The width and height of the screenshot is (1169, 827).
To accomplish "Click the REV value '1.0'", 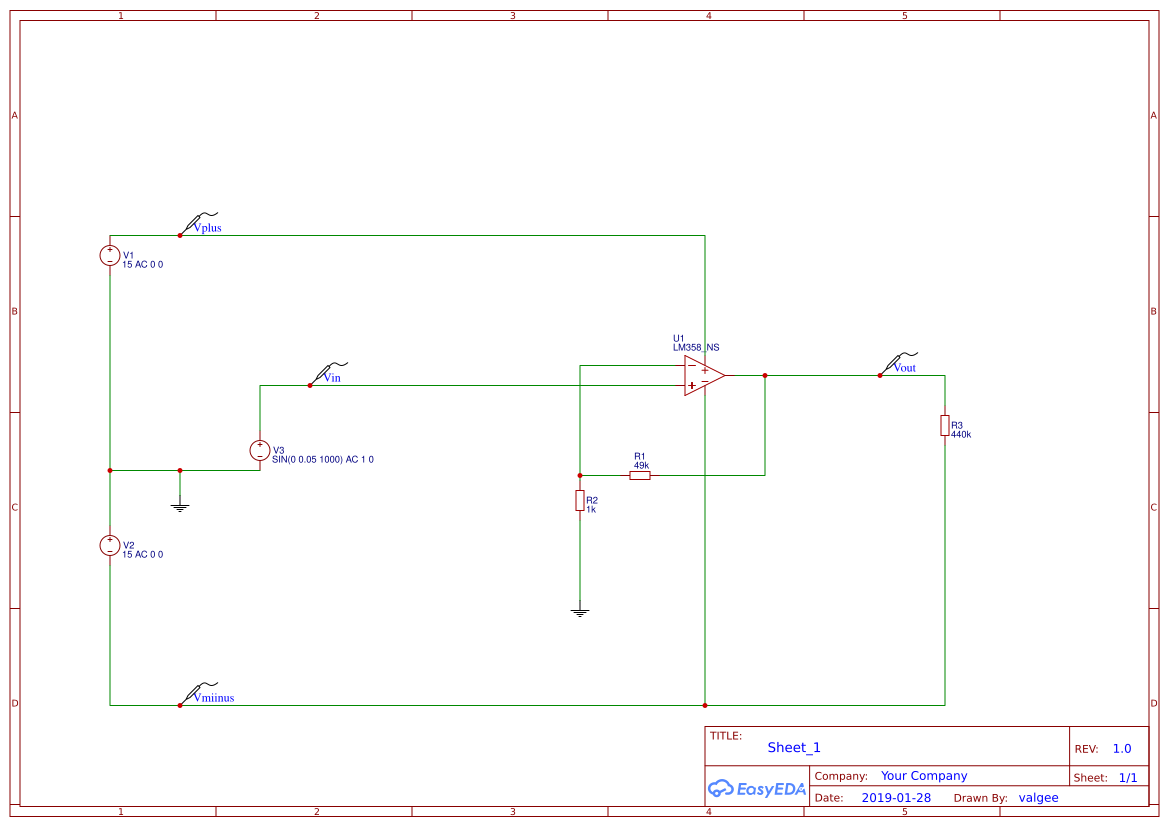I will click(x=1122, y=749).
